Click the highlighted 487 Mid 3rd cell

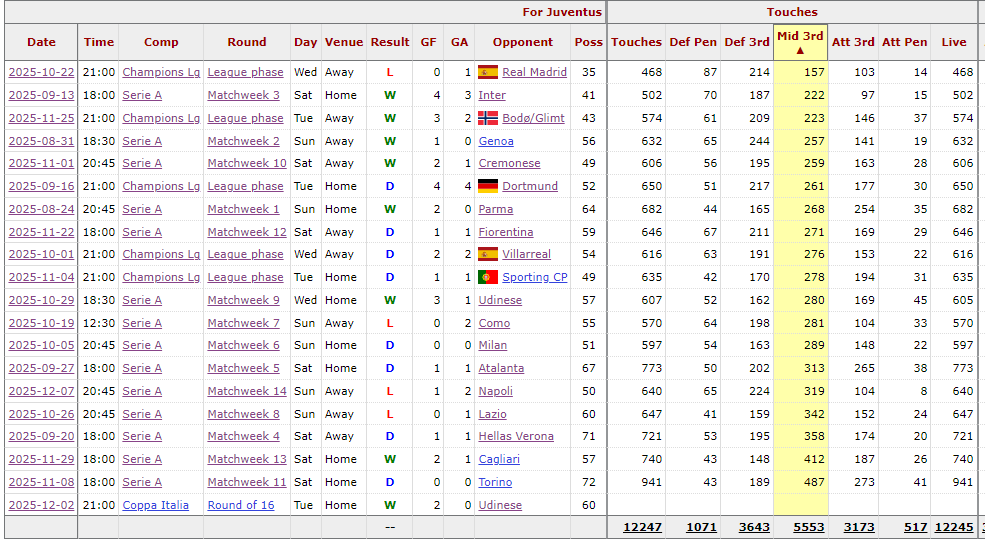click(812, 482)
